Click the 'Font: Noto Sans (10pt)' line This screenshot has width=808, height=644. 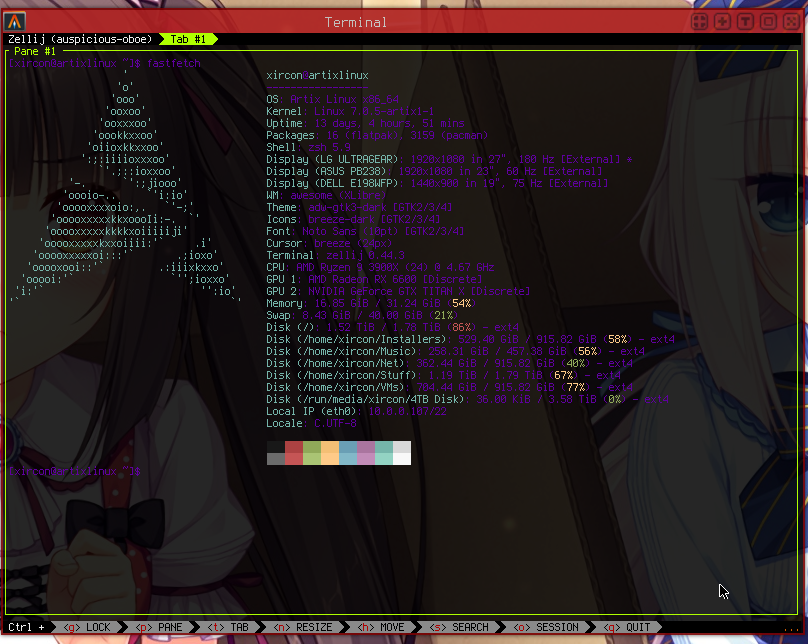[365, 231]
